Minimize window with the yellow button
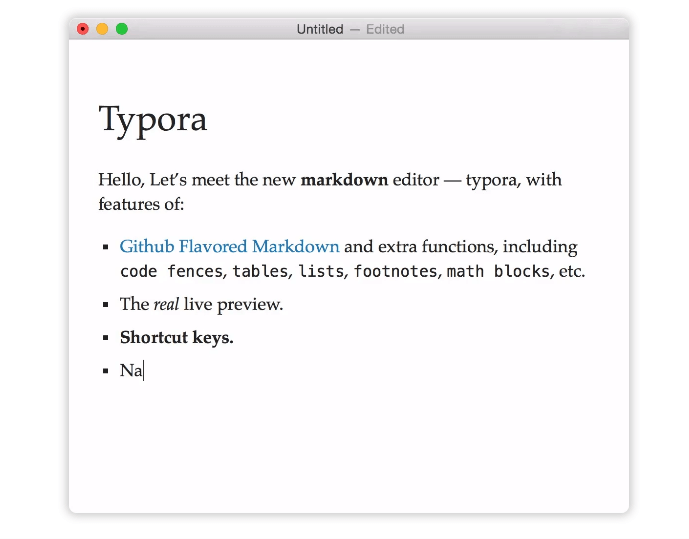Image resolution: width=689 pixels, height=539 pixels. 102,29
